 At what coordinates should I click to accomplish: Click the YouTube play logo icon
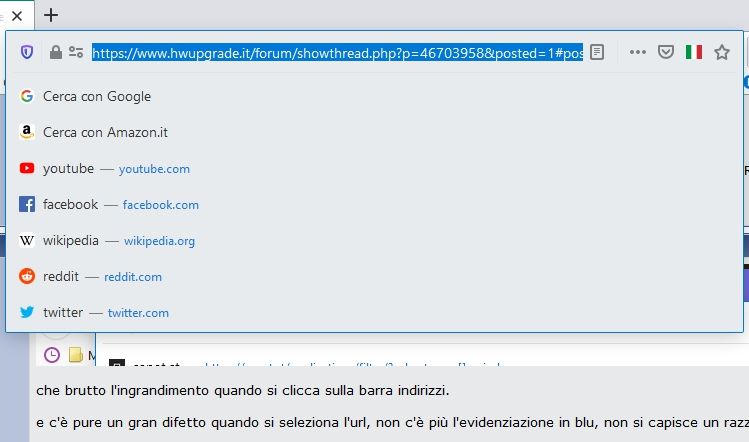(x=27, y=168)
